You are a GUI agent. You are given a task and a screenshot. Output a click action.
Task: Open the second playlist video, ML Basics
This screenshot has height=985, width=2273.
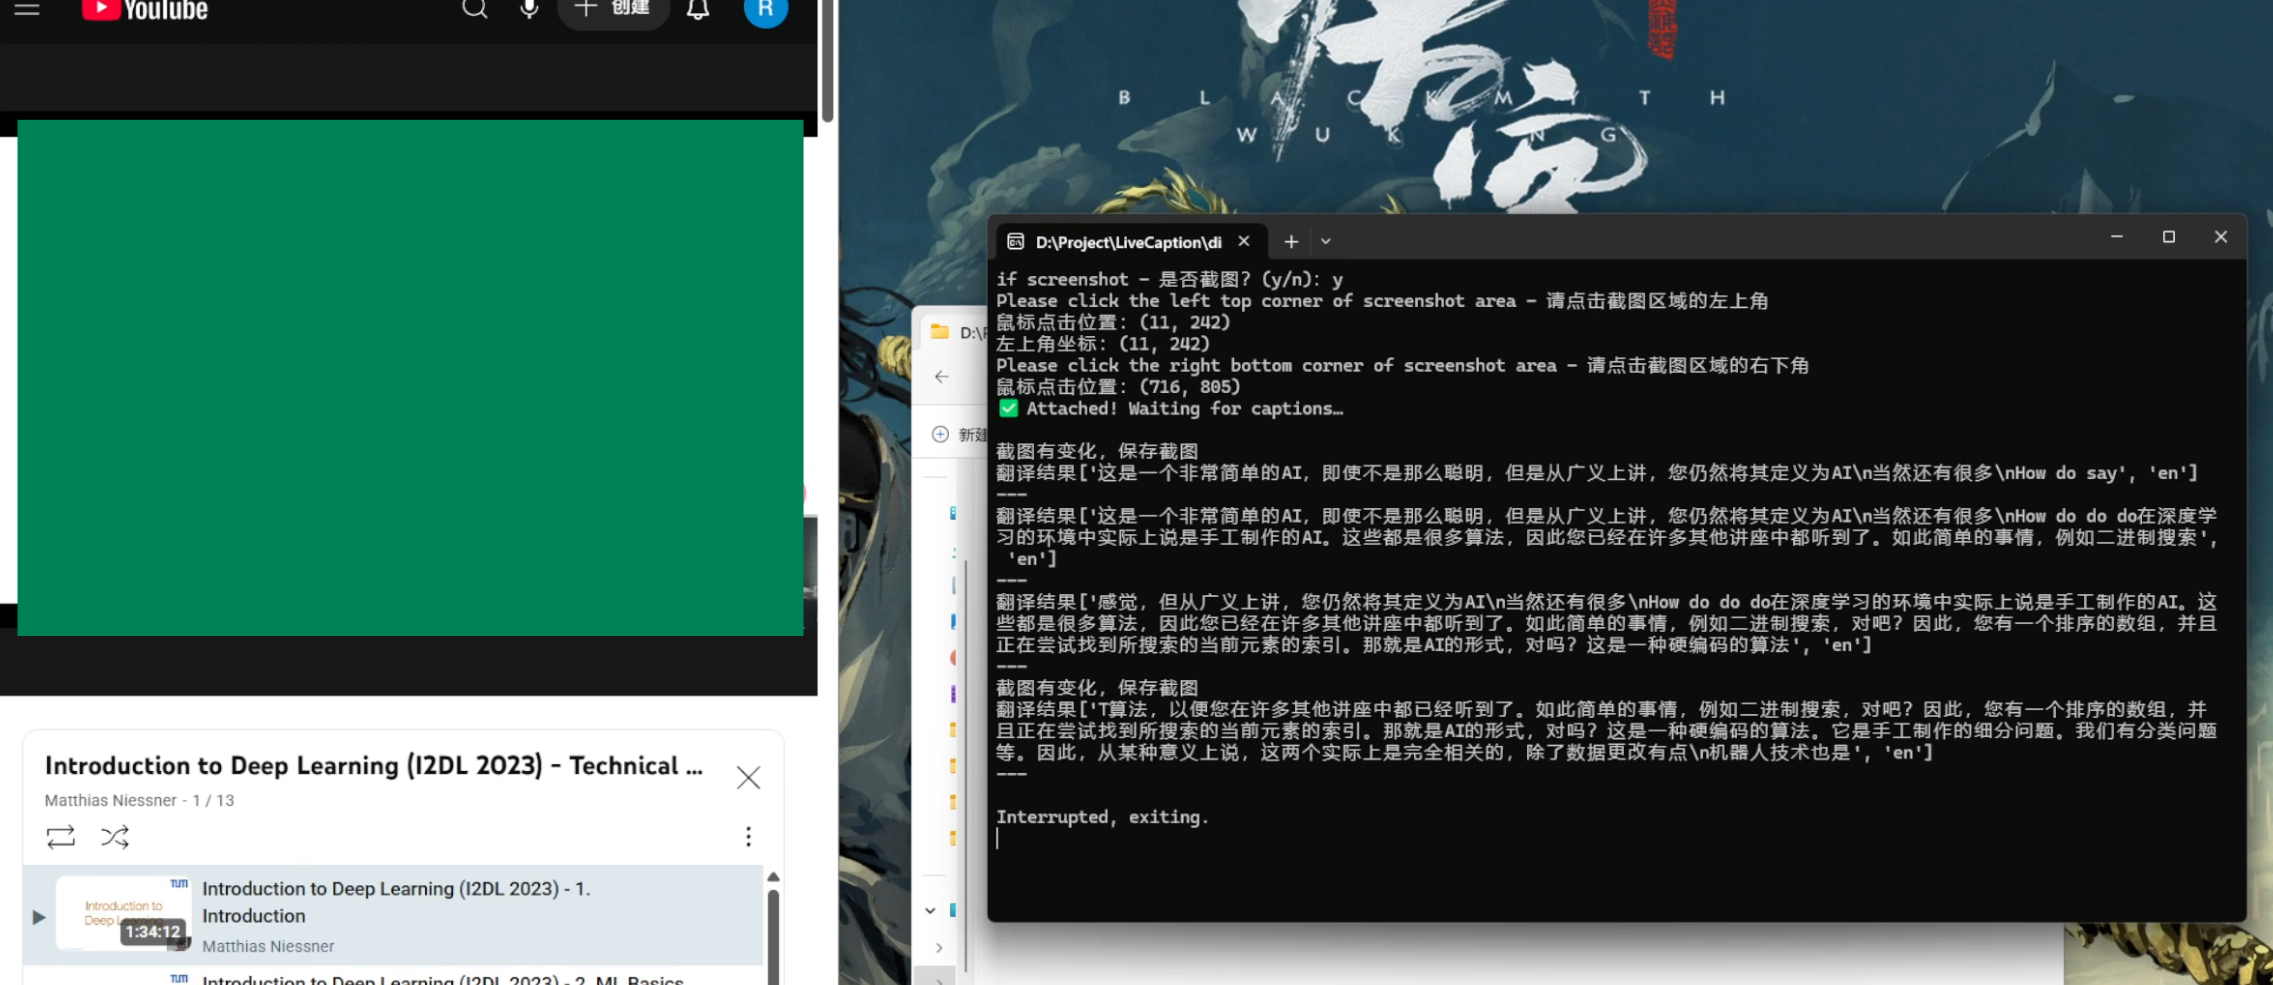click(x=443, y=979)
